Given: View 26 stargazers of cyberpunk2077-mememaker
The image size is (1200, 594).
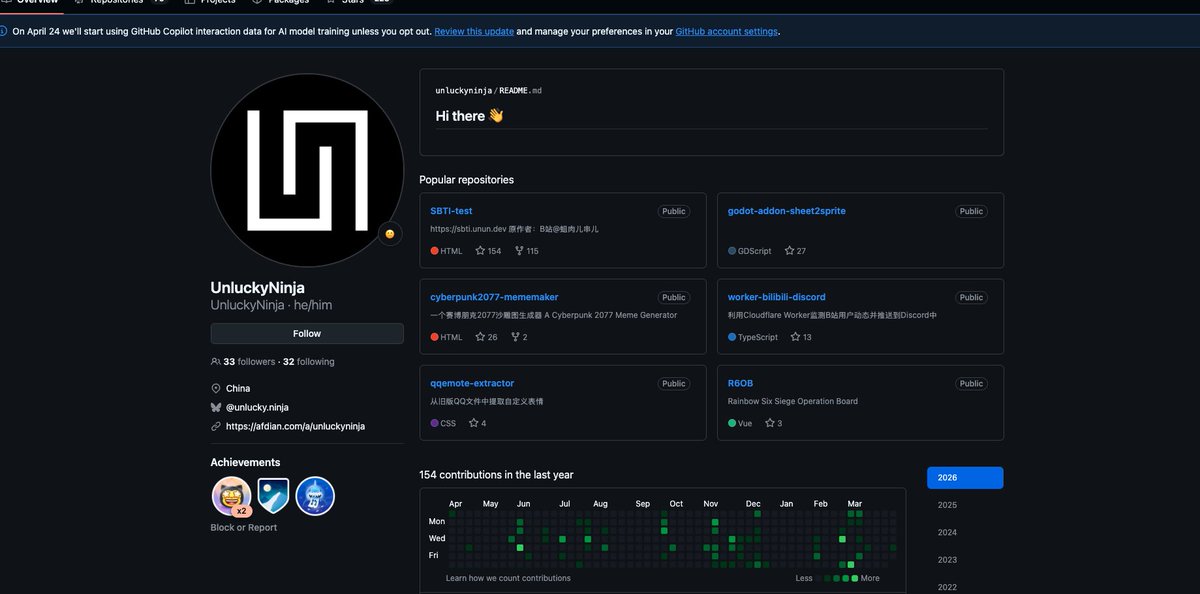Looking at the screenshot, I should click(x=486, y=337).
